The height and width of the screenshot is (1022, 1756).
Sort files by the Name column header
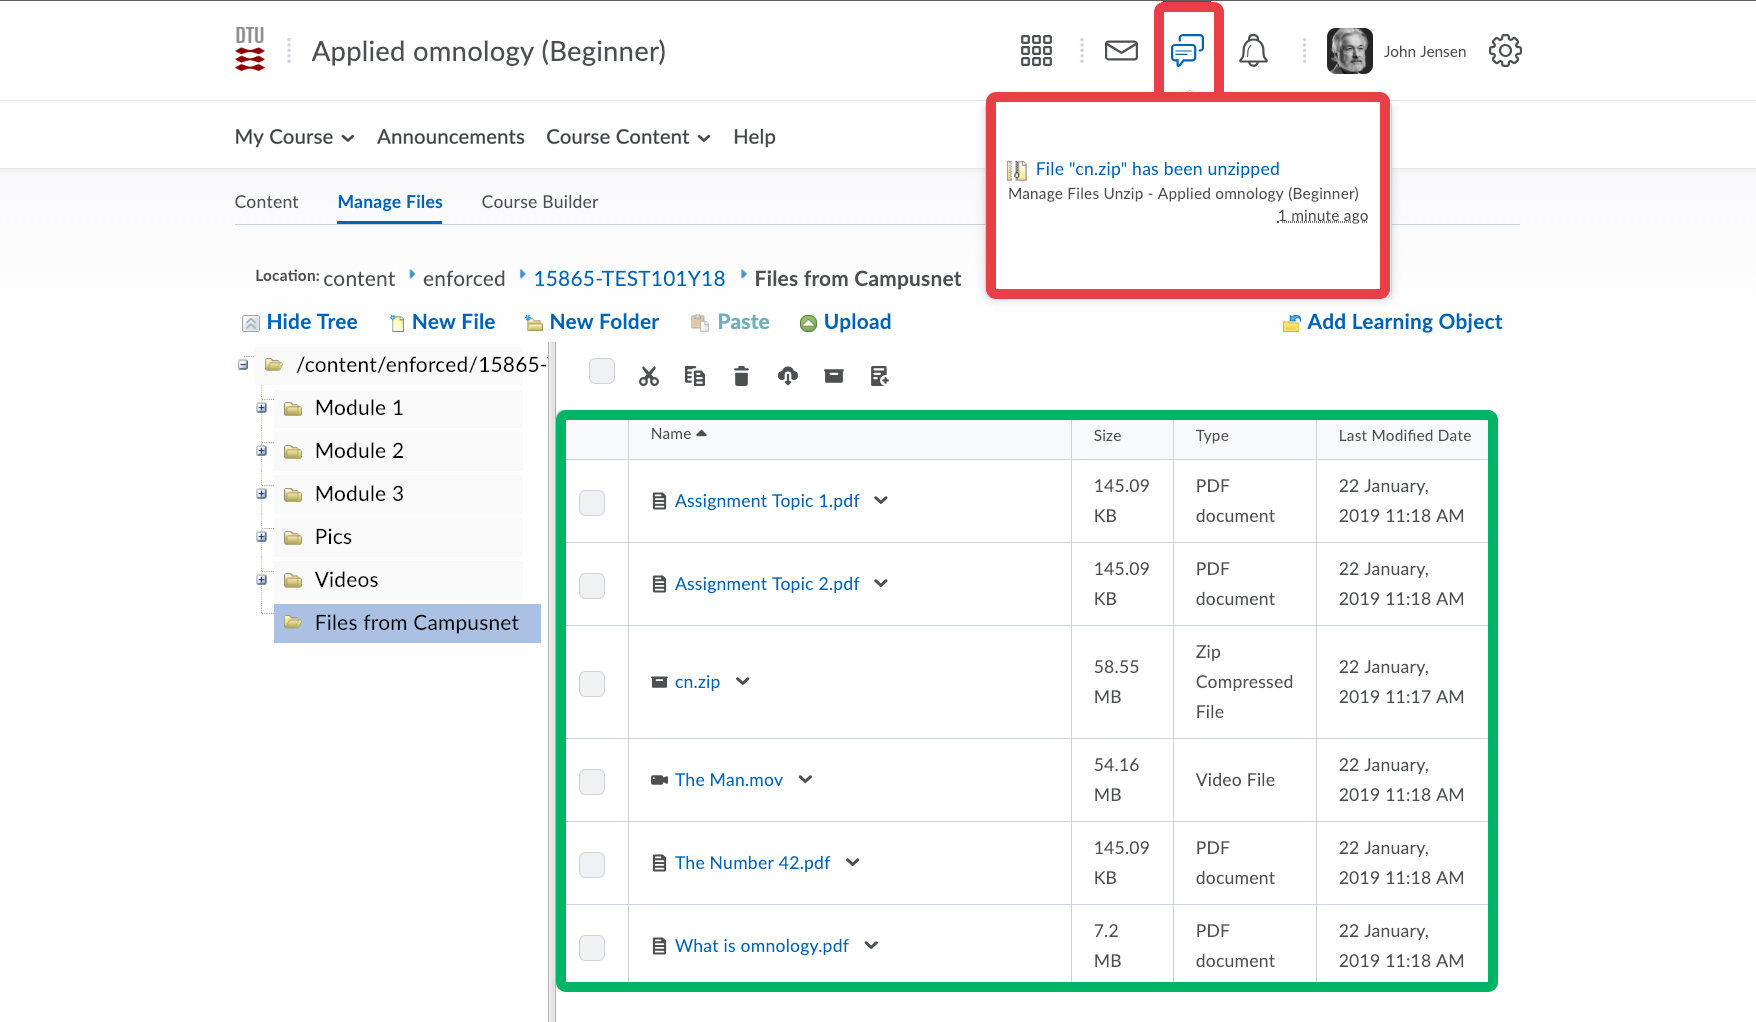click(671, 434)
